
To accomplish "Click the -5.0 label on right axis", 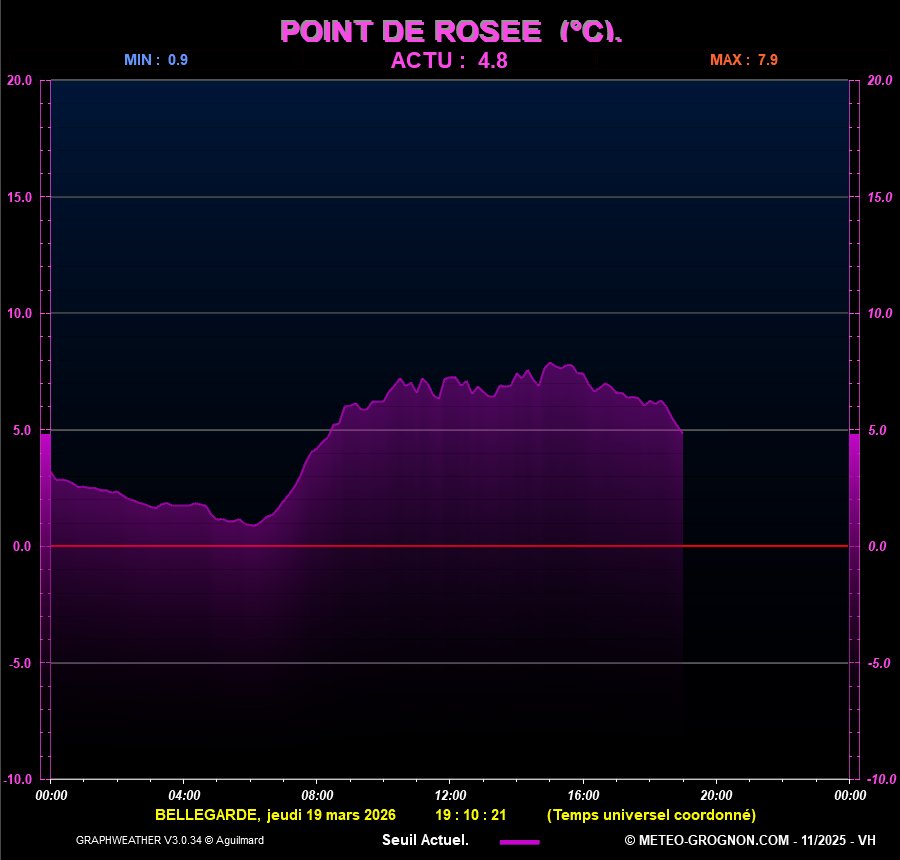I will pos(877,663).
